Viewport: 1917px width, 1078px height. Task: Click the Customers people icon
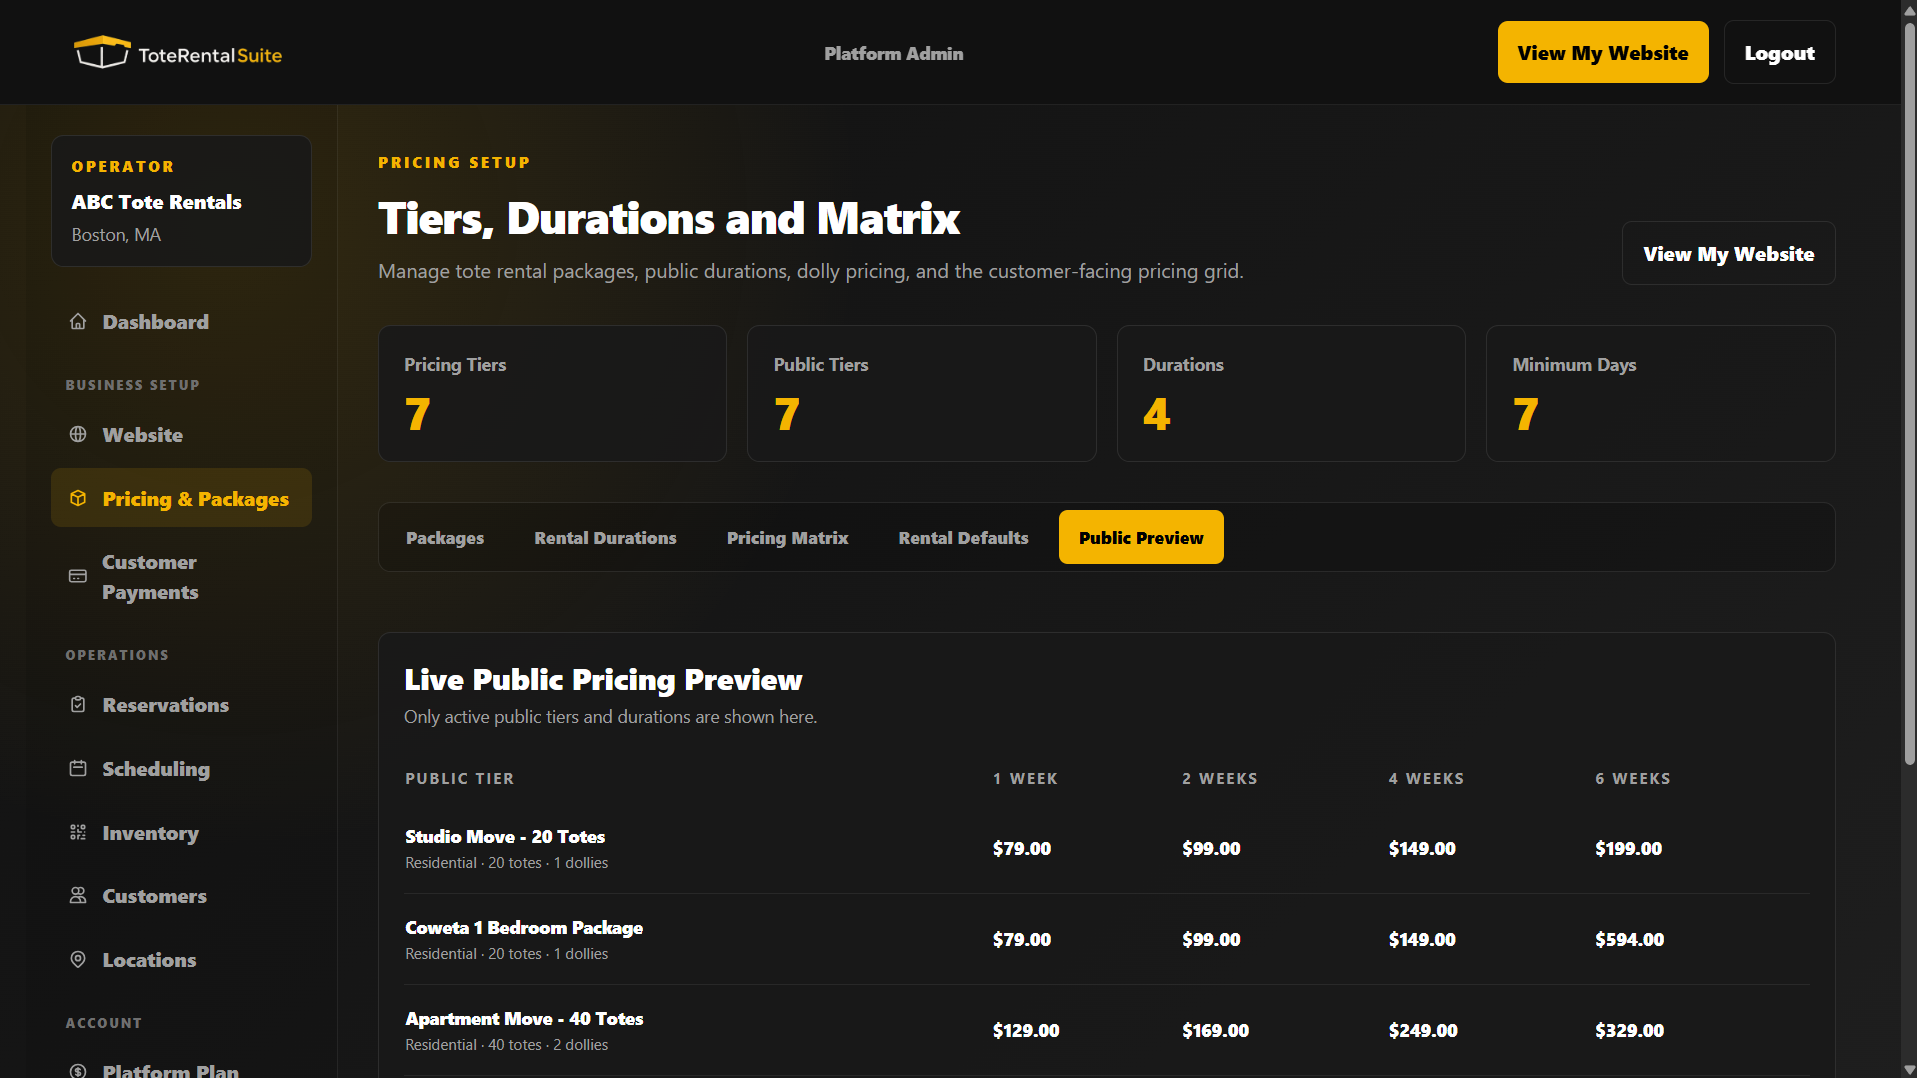(x=78, y=895)
